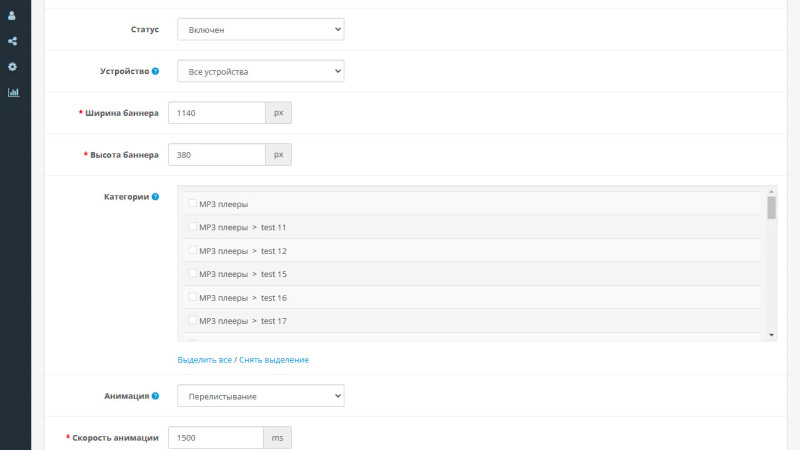Screen dimensions: 800x450
Task: Open the settings gear sidebar icon
Action: coord(12,67)
